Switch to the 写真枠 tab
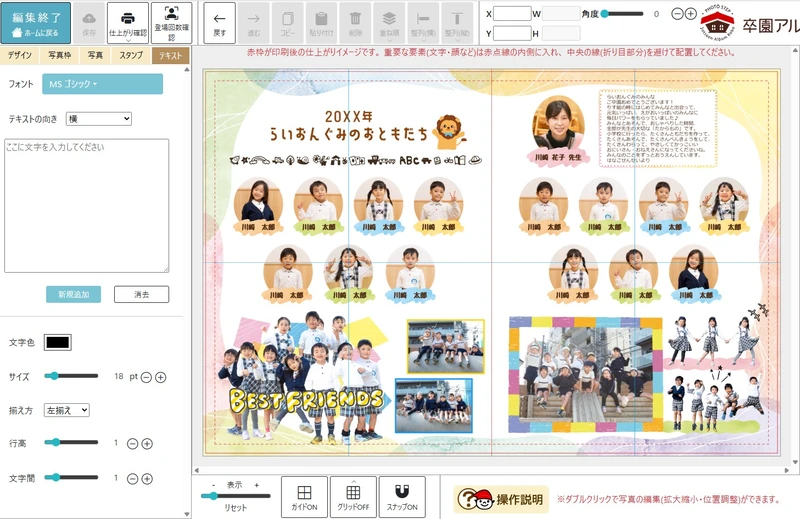800x519 pixels. point(59,55)
